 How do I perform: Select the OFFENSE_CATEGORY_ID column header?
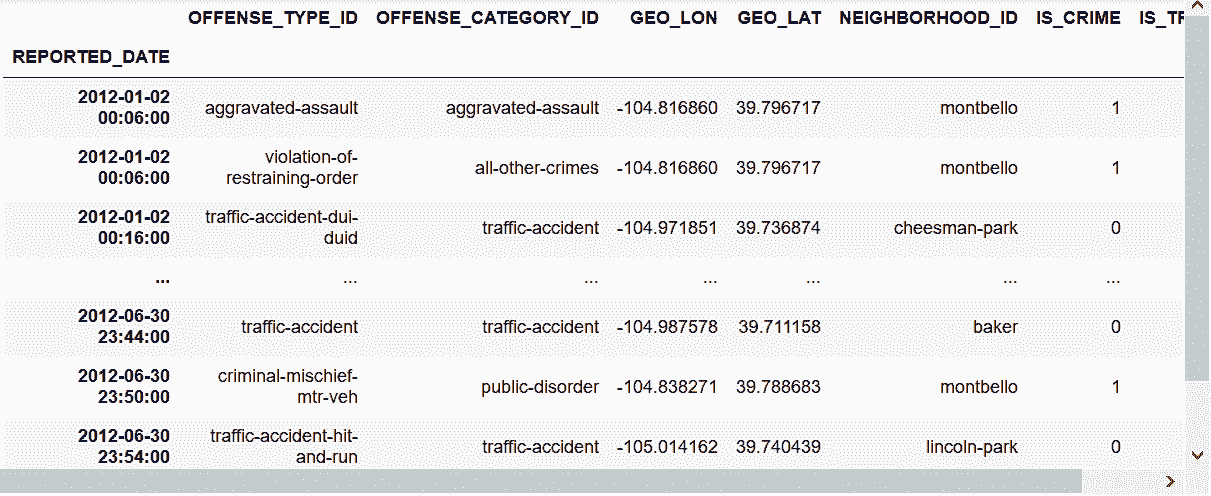tap(487, 19)
